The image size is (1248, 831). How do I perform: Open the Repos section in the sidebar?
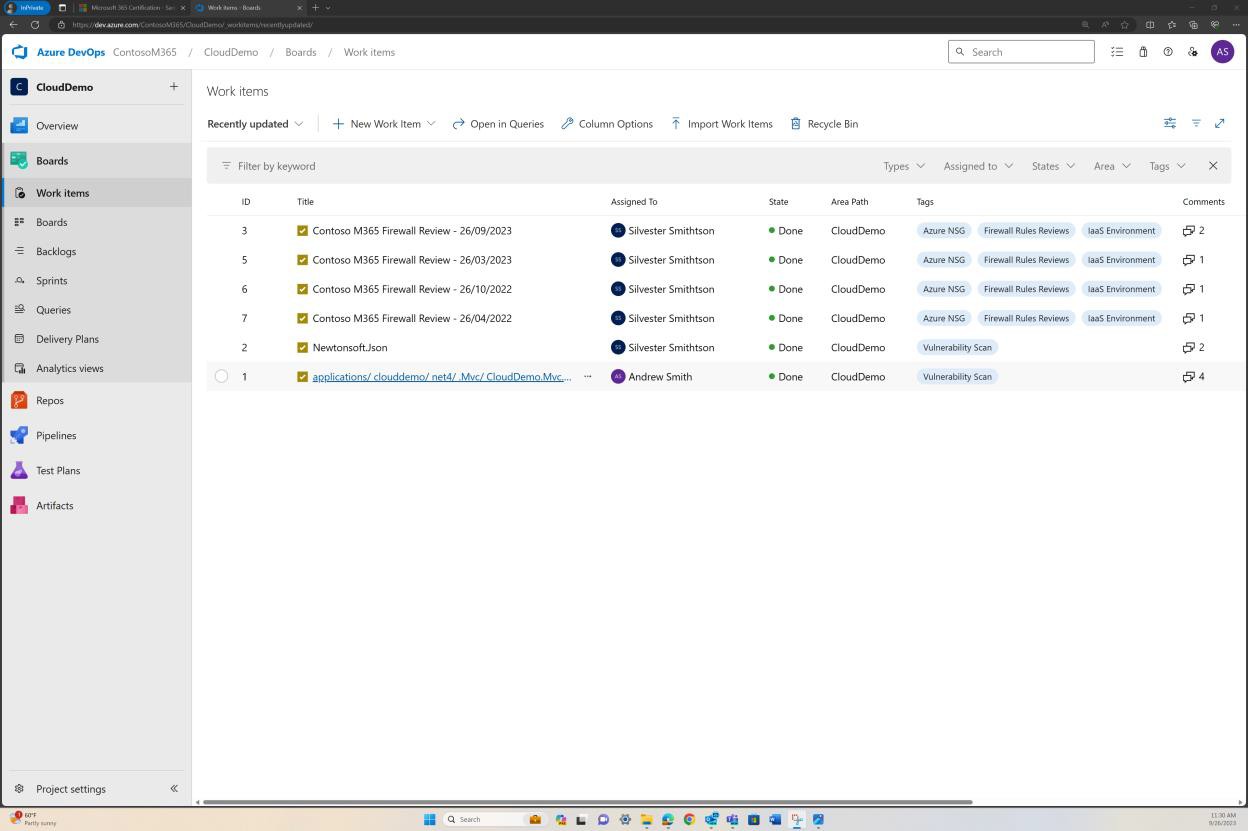pyautogui.click(x=49, y=400)
